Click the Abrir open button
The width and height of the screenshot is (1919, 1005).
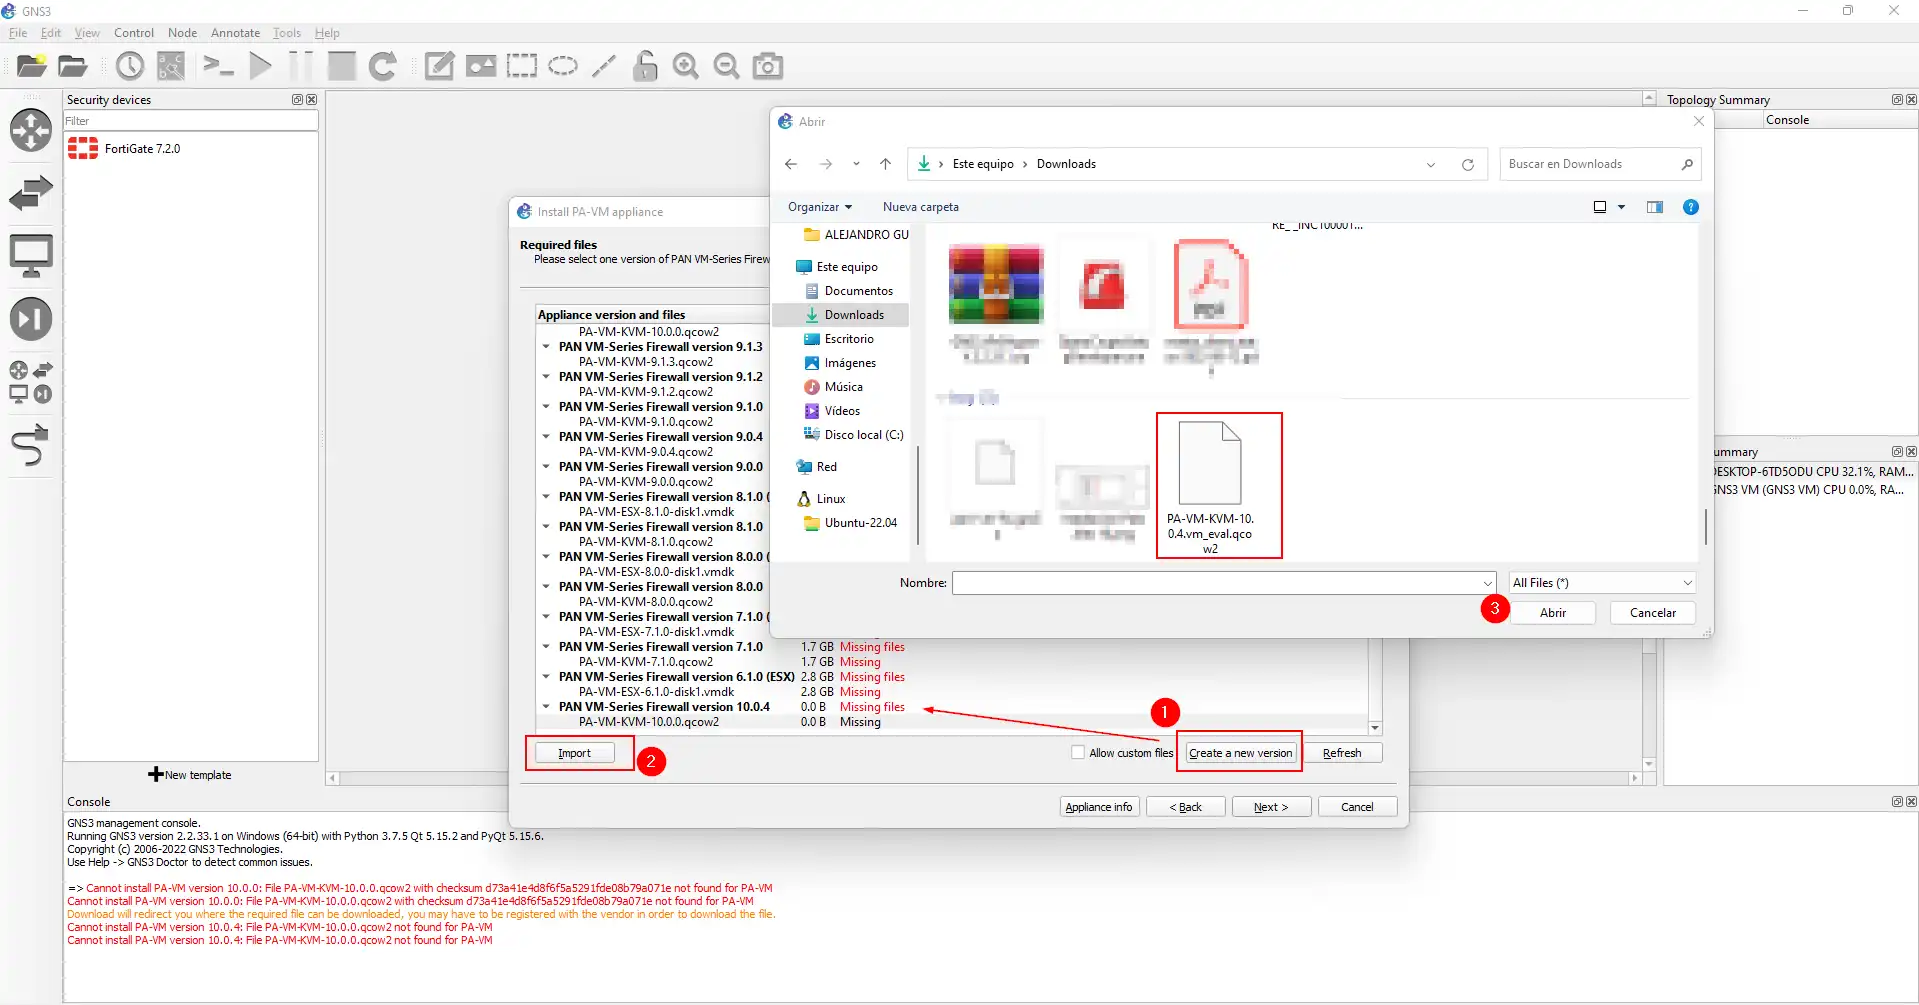click(x=1553, y=613)
